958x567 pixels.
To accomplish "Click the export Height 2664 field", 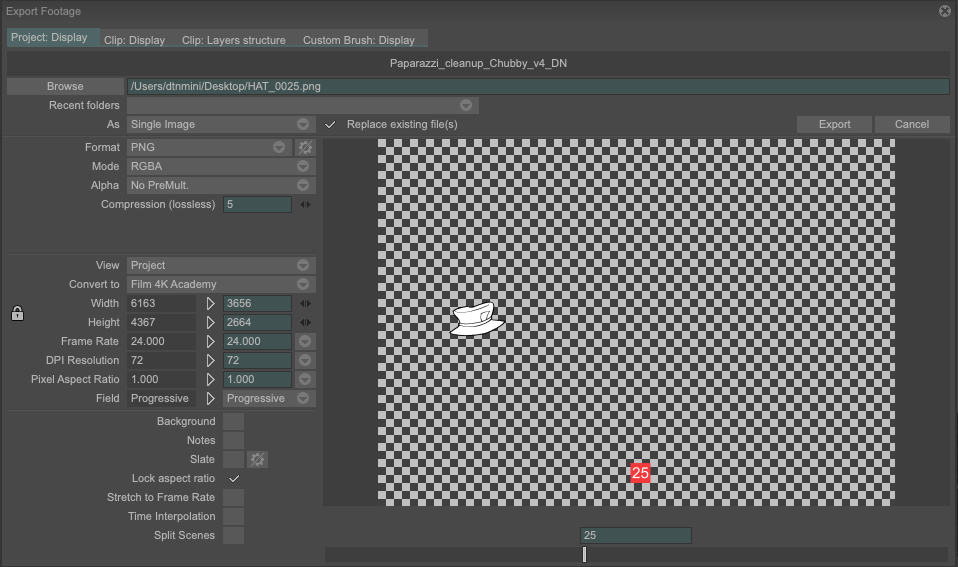I will [258, 323].
